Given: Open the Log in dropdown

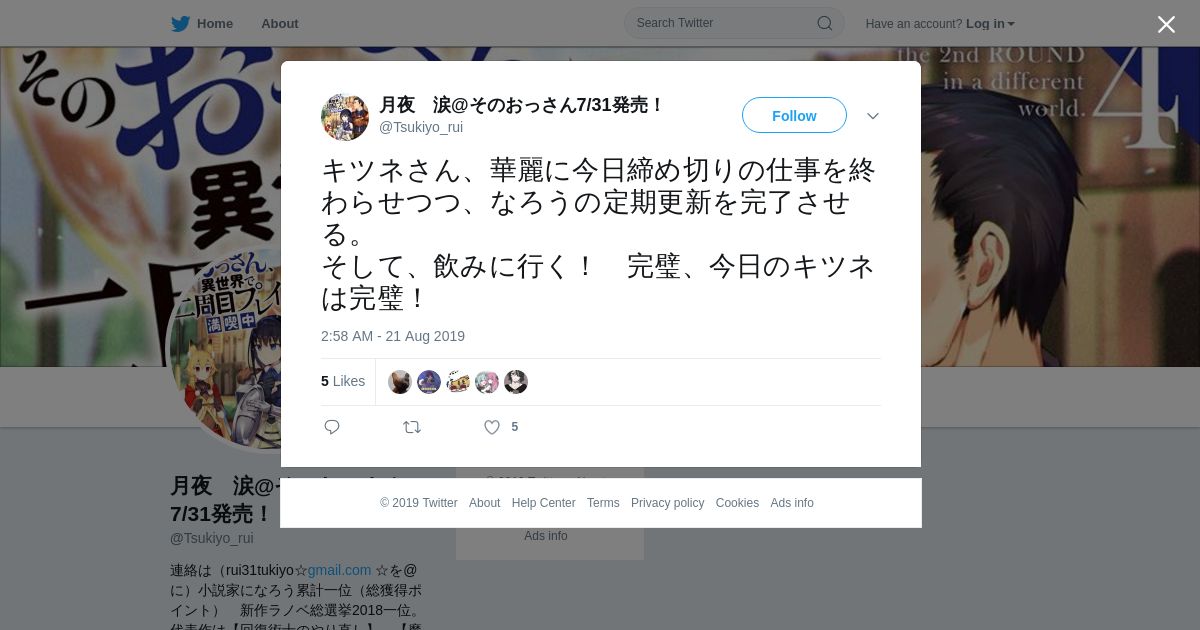Looking at the screenshot, I should tap(990, 24).
